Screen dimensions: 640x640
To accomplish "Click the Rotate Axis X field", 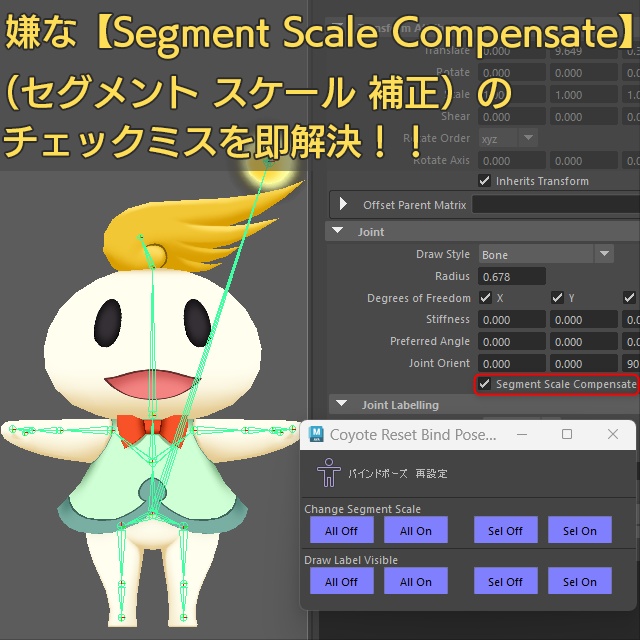I will click(512, 160).
